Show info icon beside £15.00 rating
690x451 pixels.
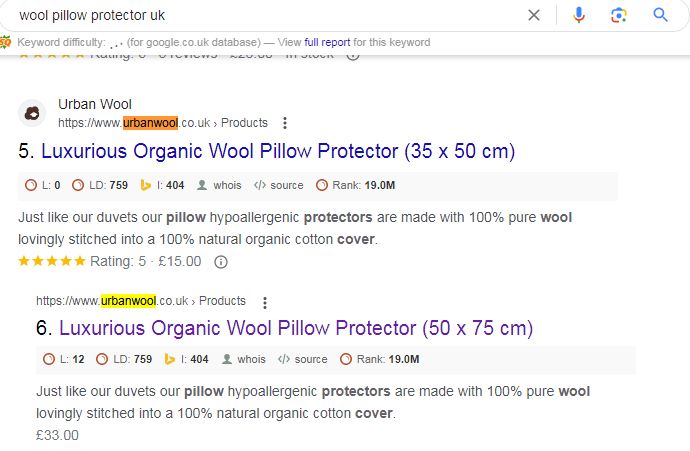(220, 262)
